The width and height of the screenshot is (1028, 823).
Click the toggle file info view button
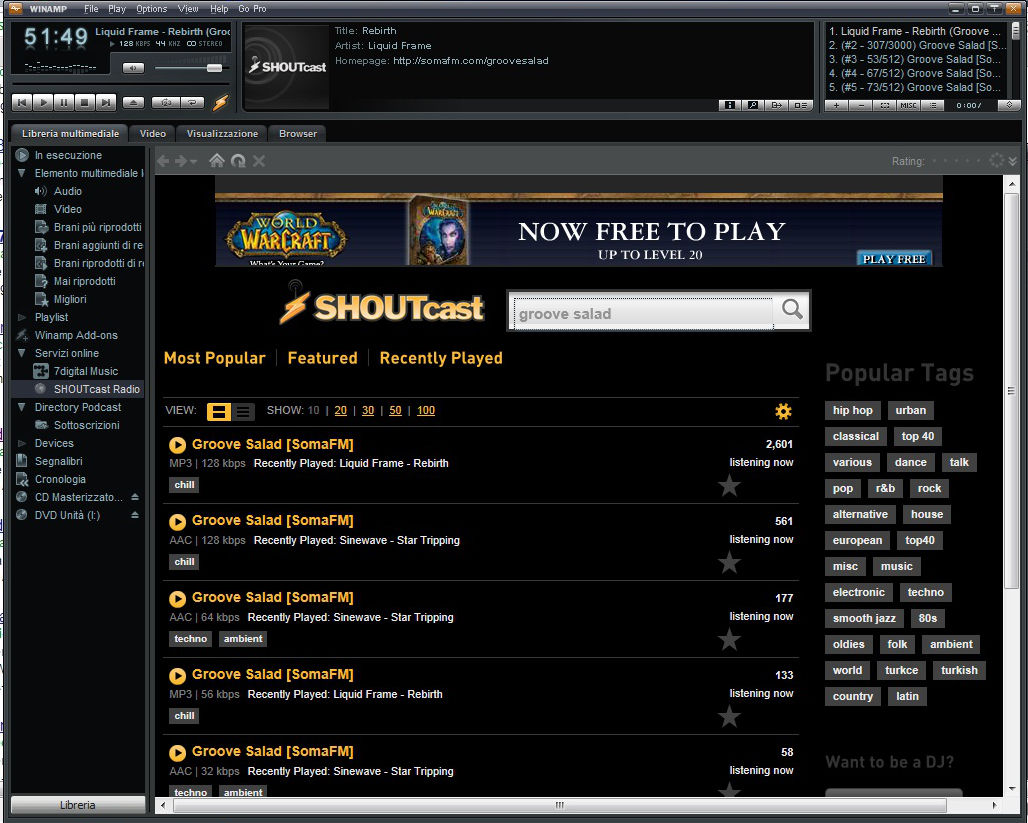coord(801,105)
